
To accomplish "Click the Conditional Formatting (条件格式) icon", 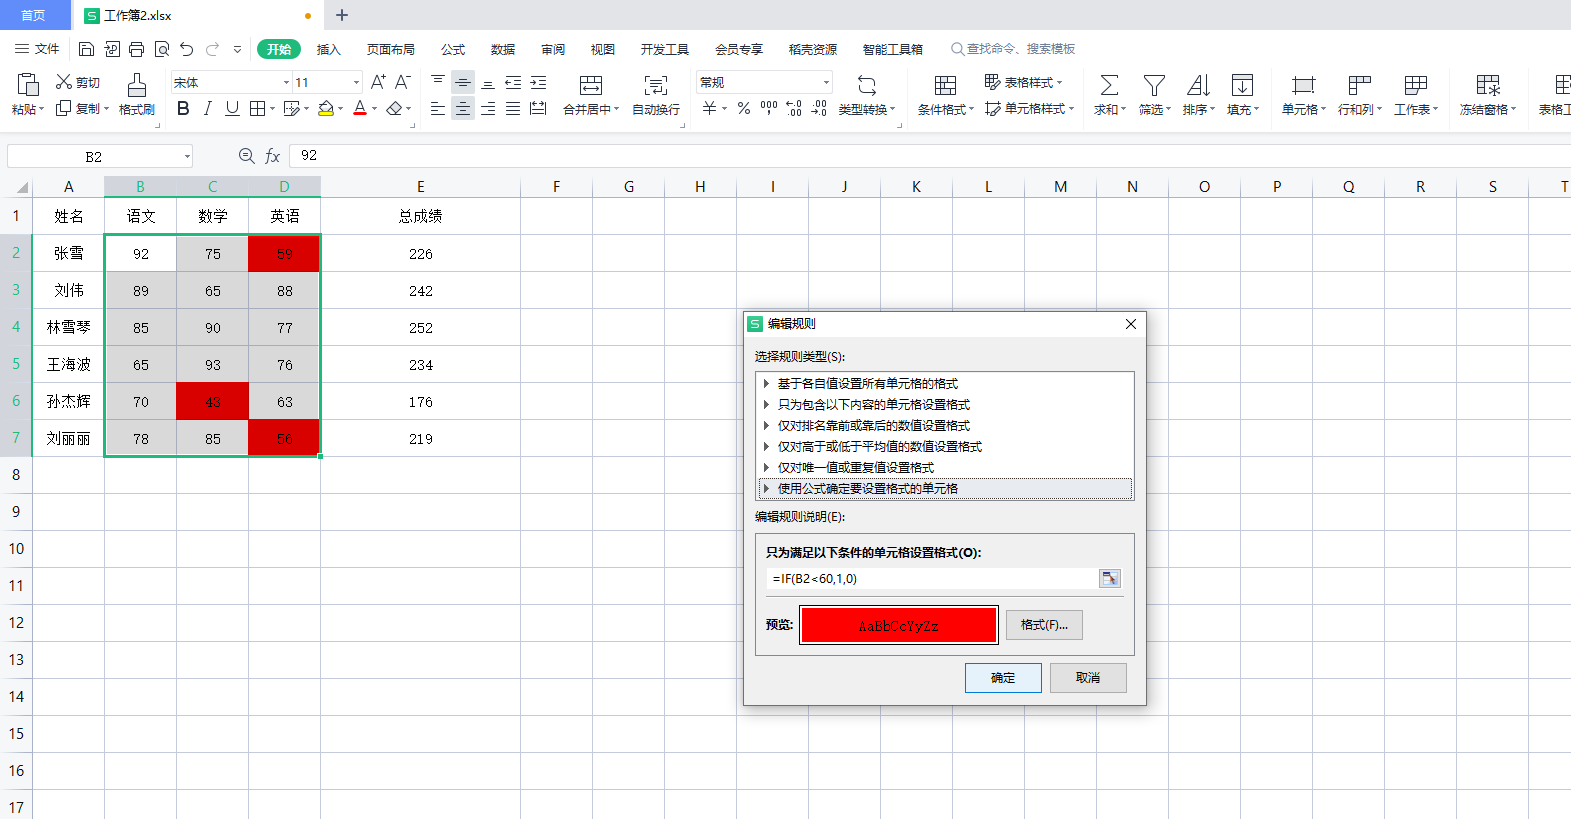I will 945,86.
